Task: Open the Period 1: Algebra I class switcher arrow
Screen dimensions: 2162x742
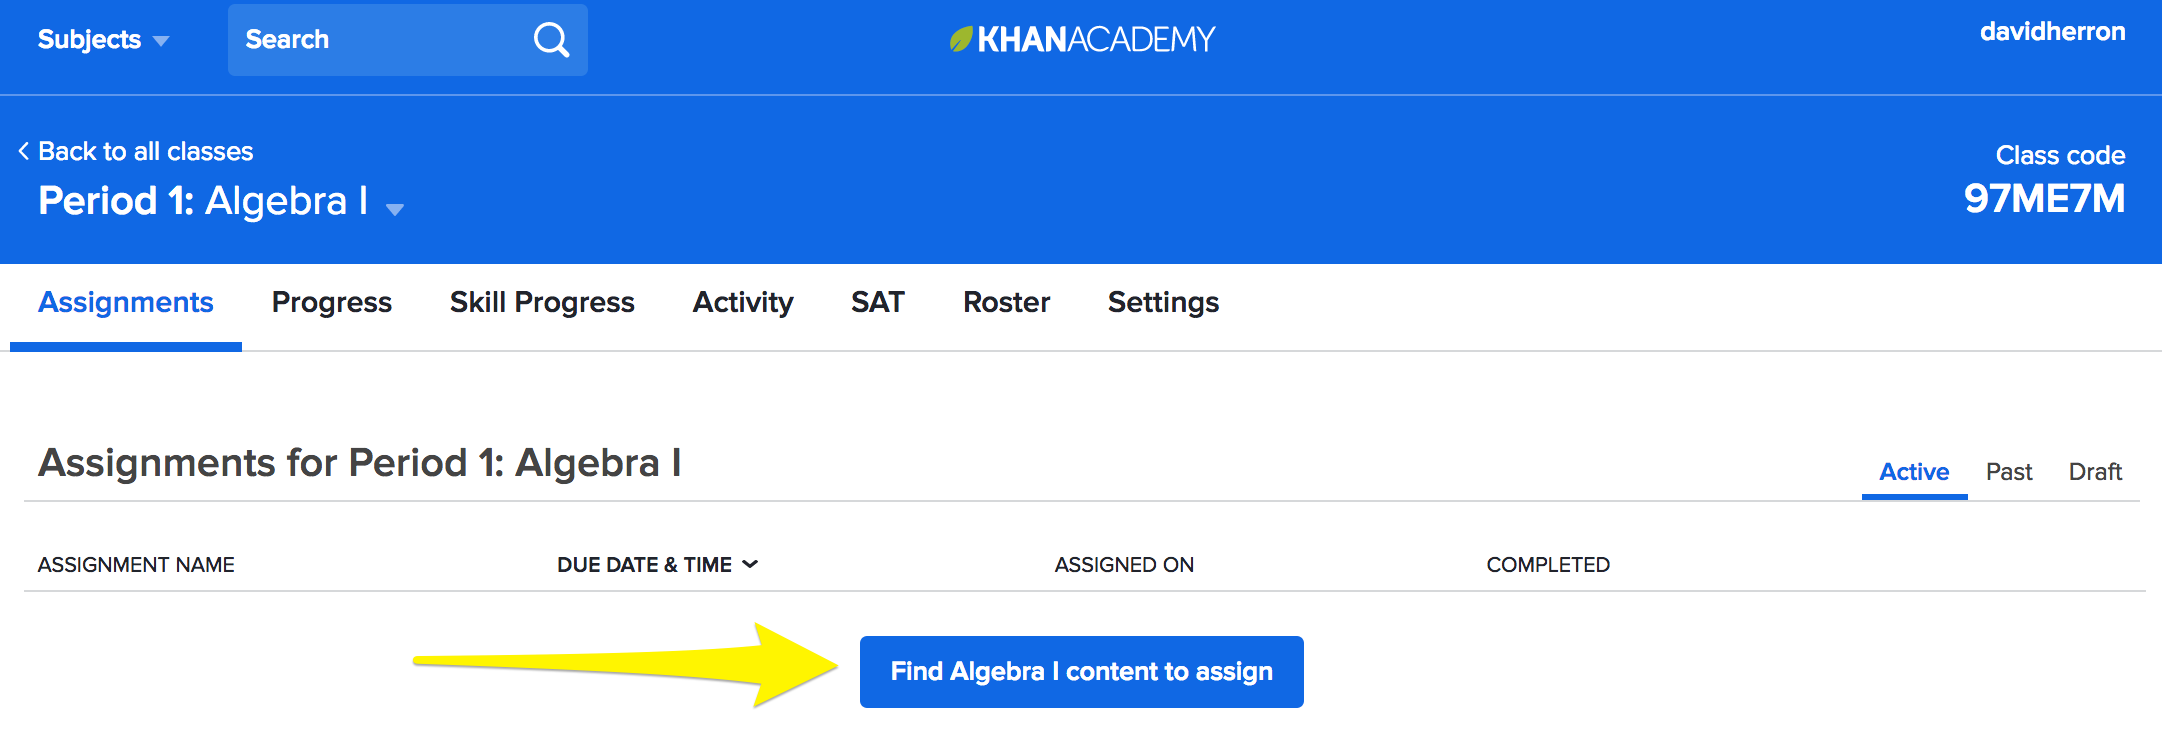Action: coord(395,209)
